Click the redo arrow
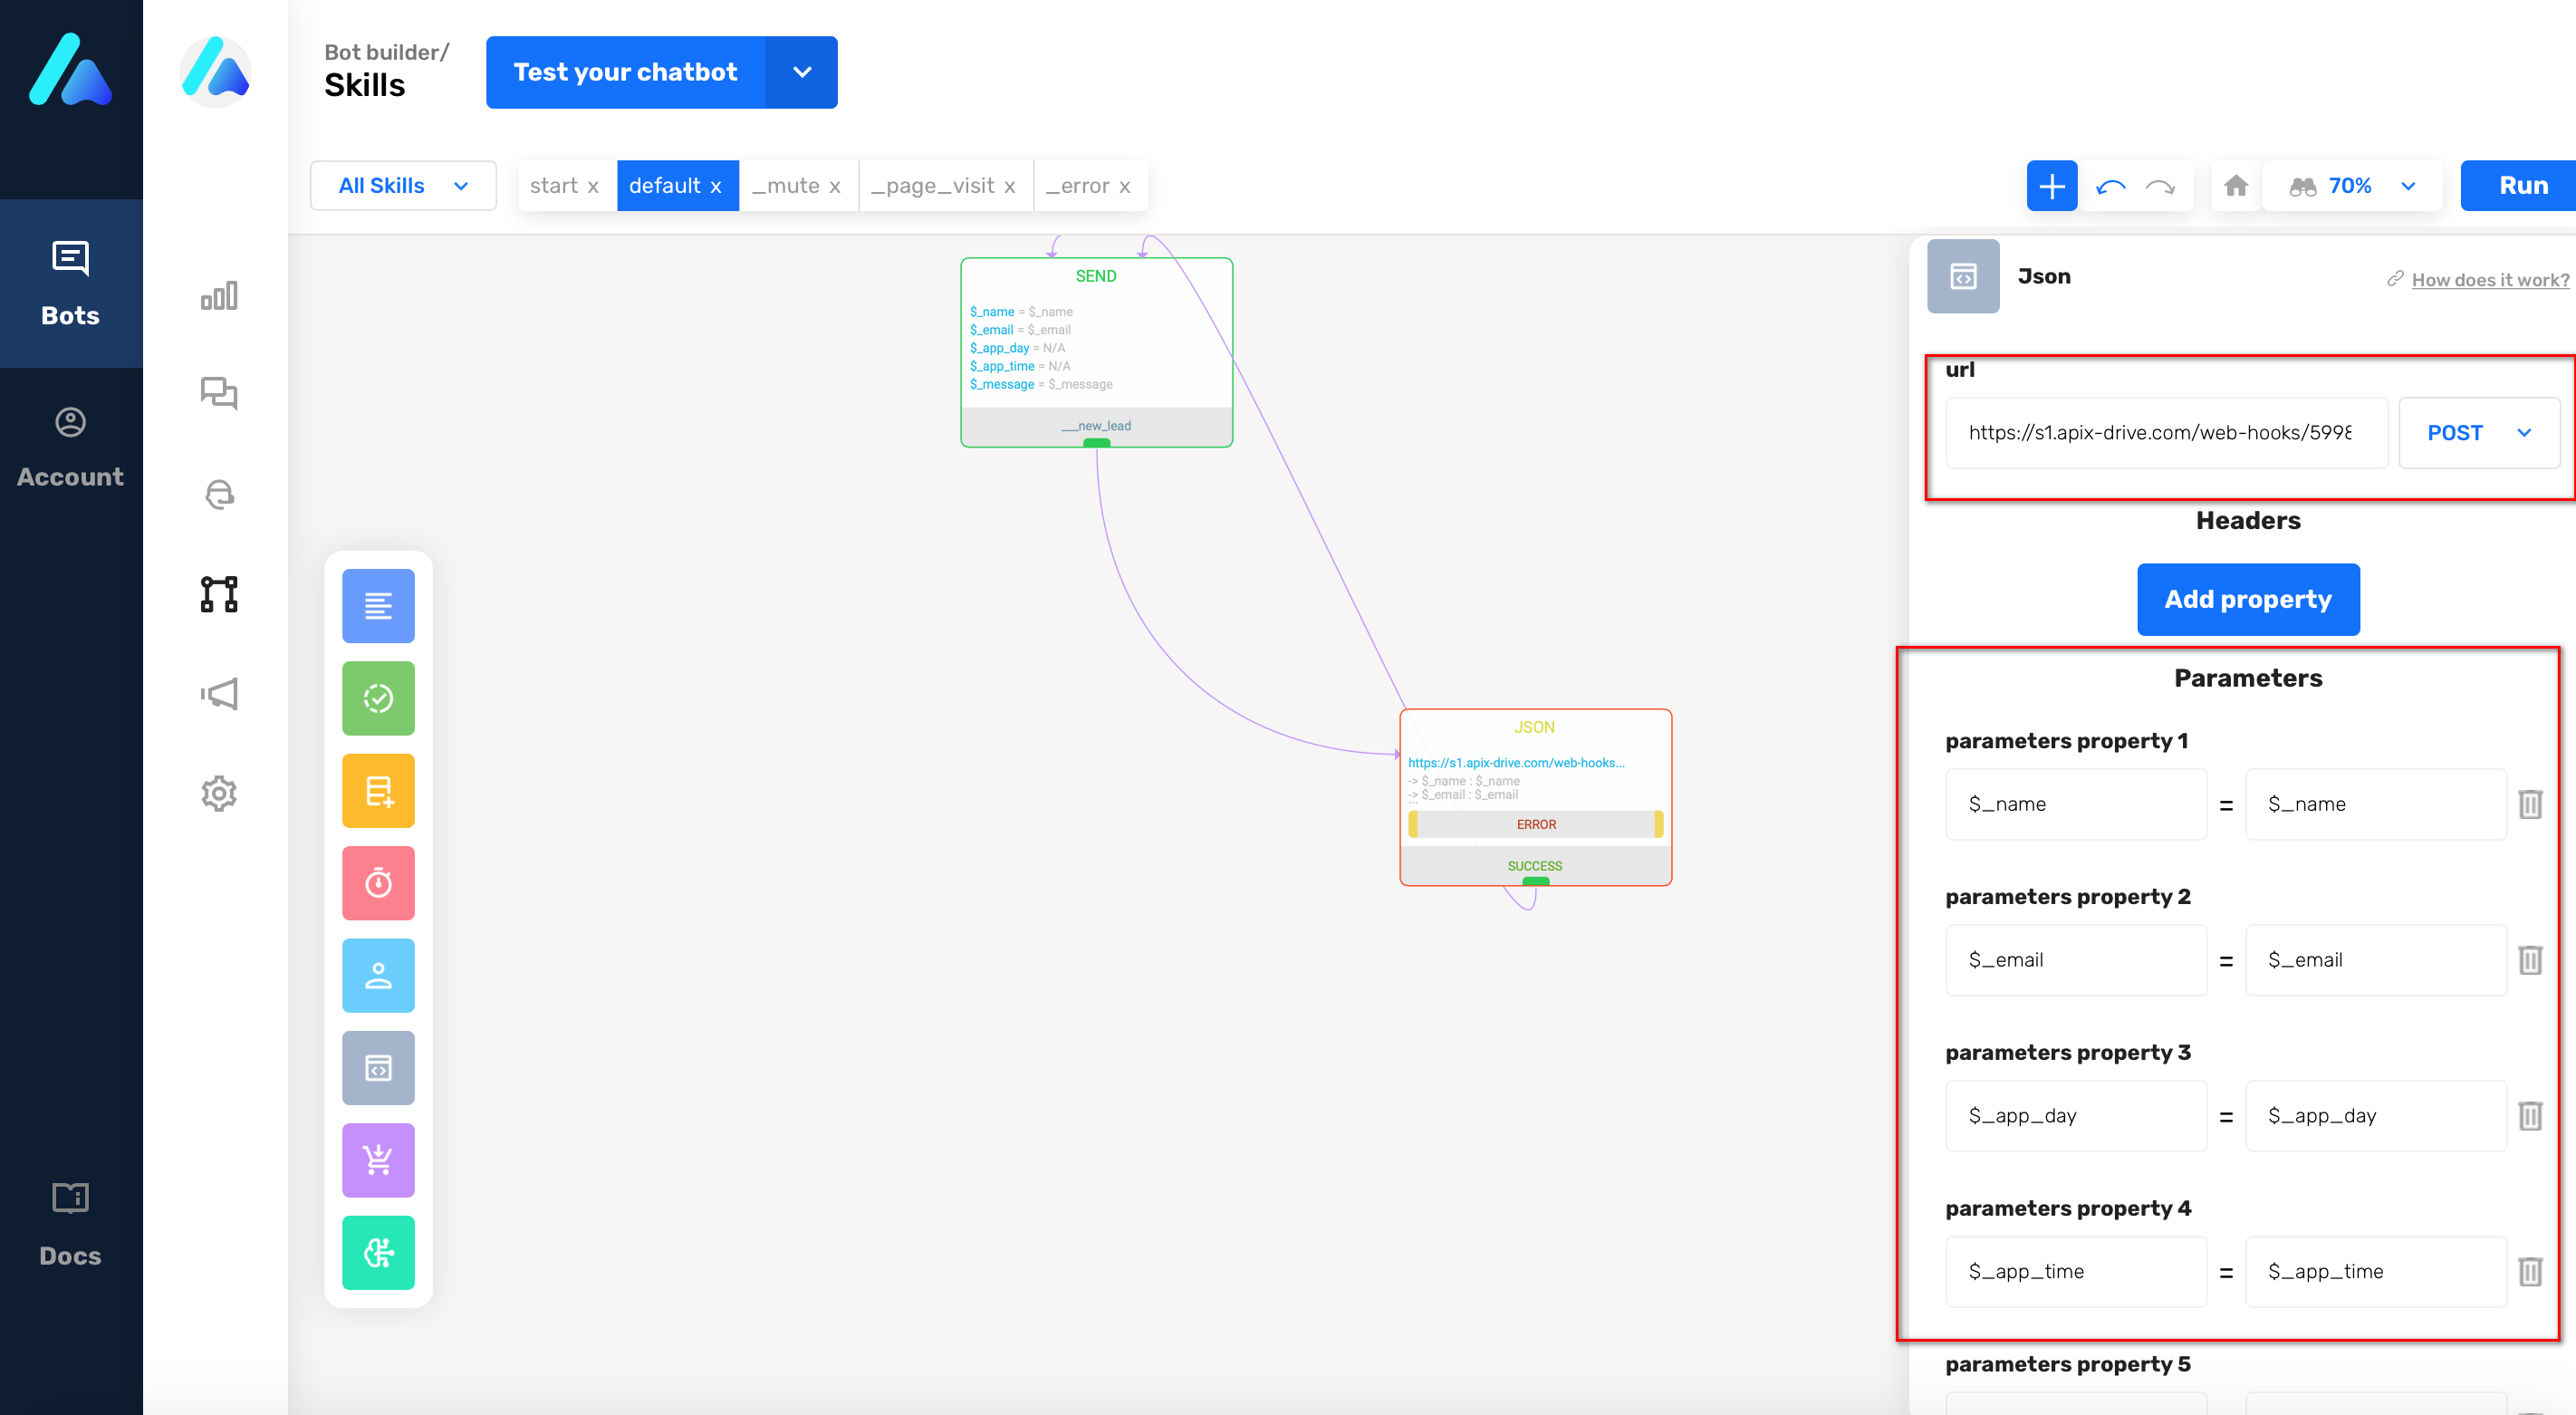Image resolution: width=2576 pixels, height=1415 pixels. 2160,187
